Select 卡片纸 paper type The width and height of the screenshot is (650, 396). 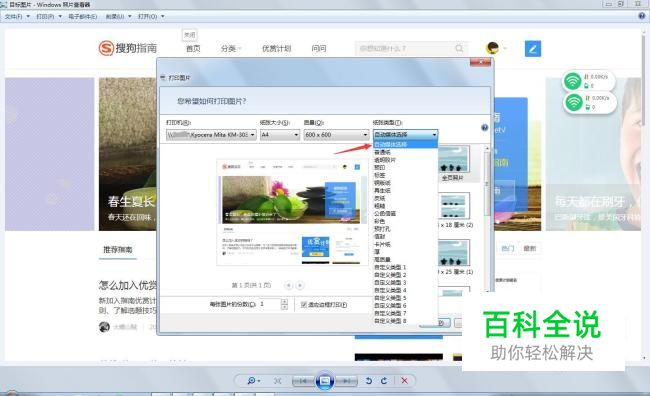pos(405,244)
